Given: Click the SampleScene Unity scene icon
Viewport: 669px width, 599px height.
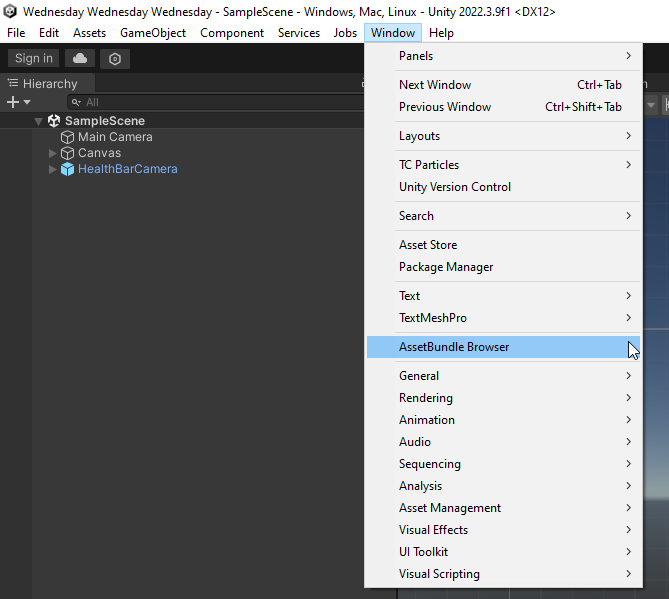Looking at the screenshot, I should [x=54, y=121].
